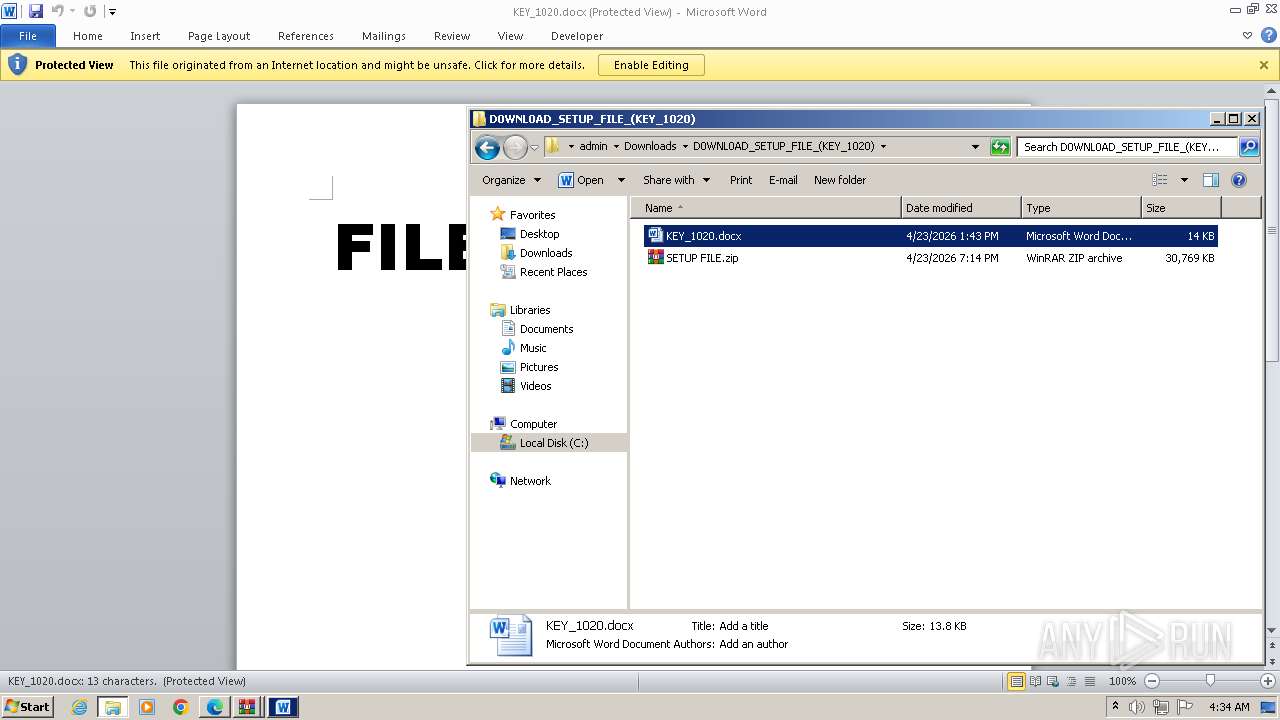Toggle the preview pane icon in Explorer
This screenshot has height=720, width=1280.
[x=1211, y=180]
